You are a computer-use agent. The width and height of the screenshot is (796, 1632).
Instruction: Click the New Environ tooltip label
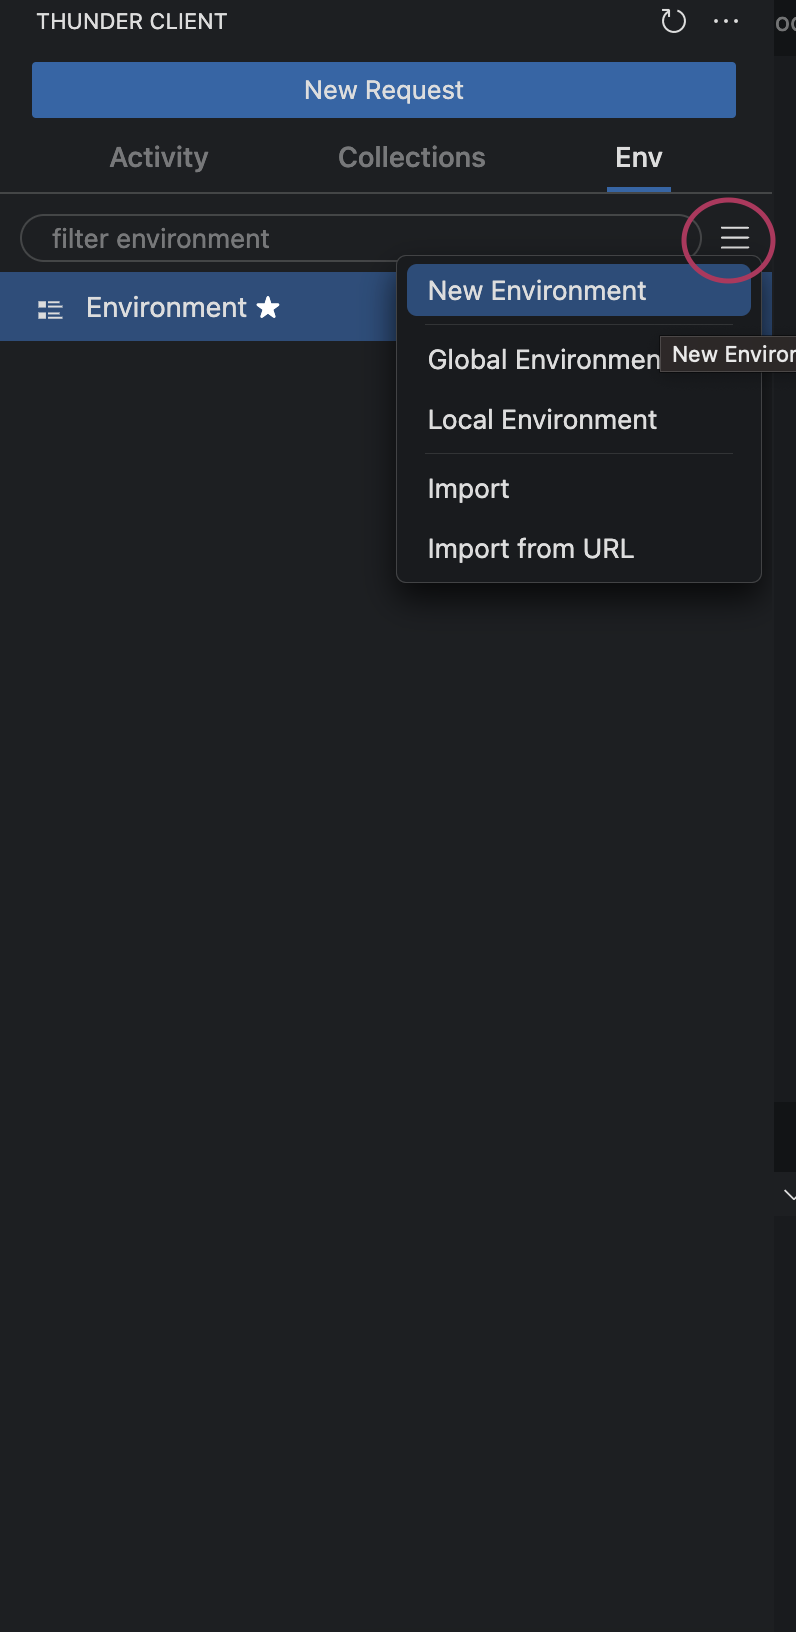click(729, 354)
